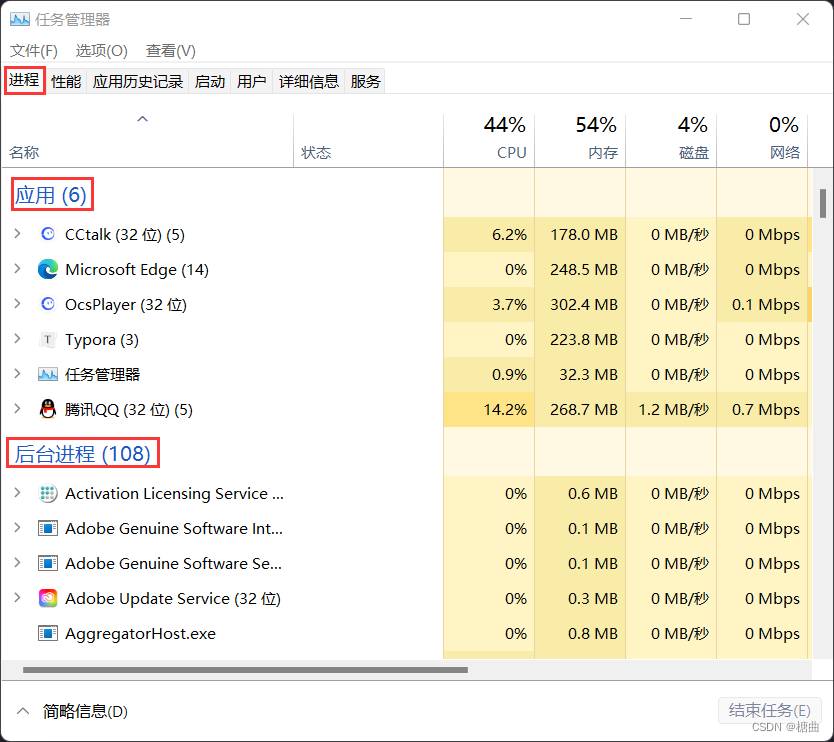
Task: Switch to the 详细信息 tab
Action: (x=309, y=81)
